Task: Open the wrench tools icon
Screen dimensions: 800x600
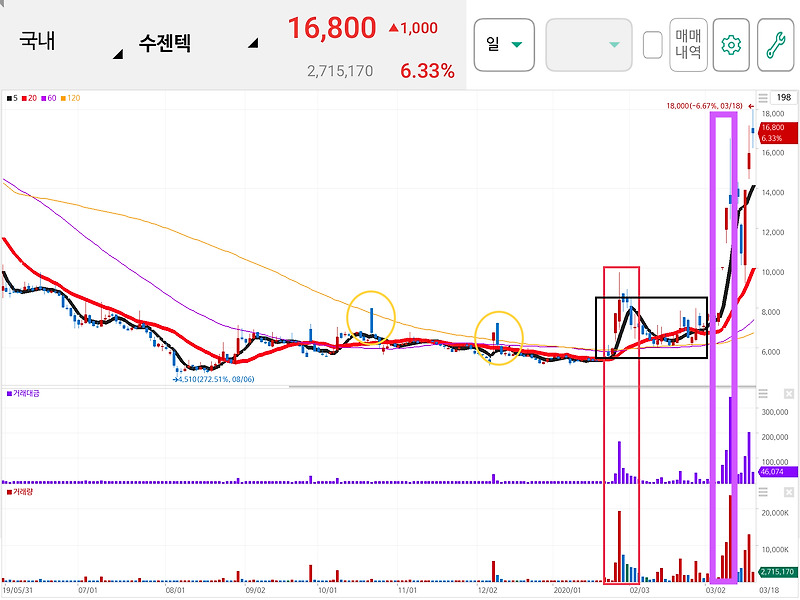Action: pos(776,45)
